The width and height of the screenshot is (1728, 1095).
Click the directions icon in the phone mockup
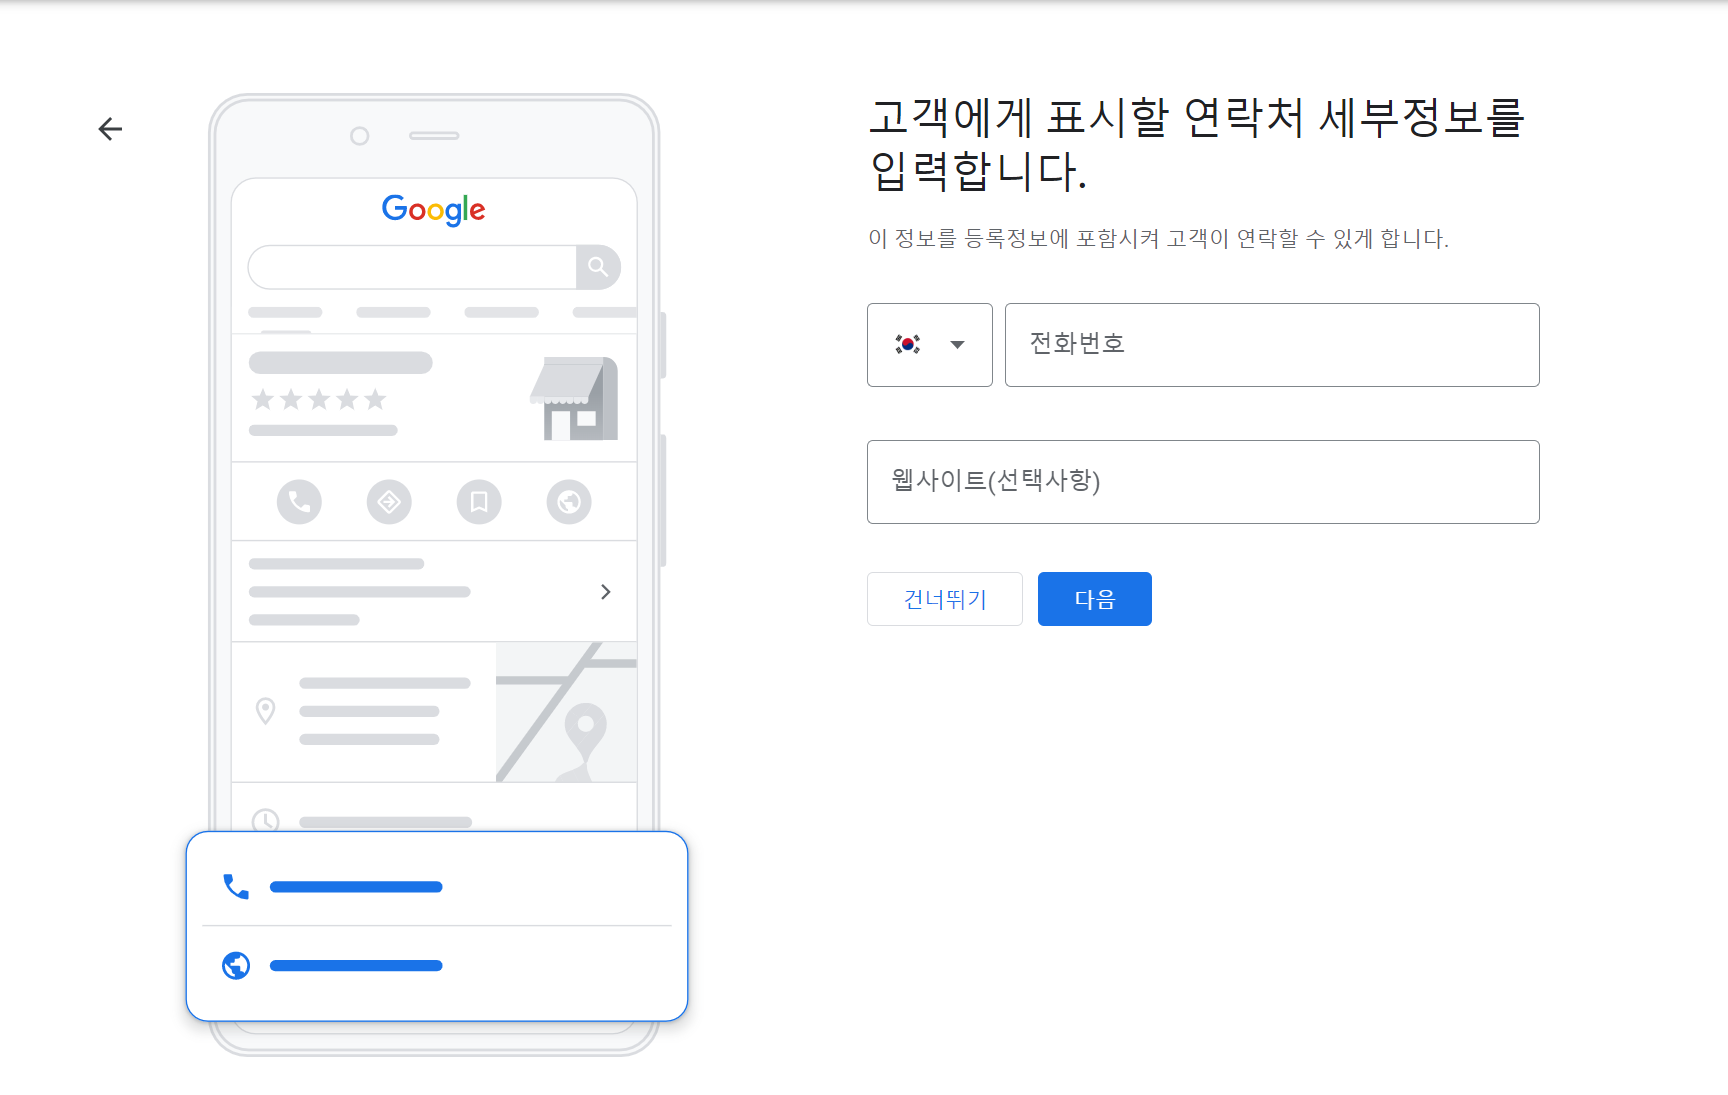tap(389, 502)
